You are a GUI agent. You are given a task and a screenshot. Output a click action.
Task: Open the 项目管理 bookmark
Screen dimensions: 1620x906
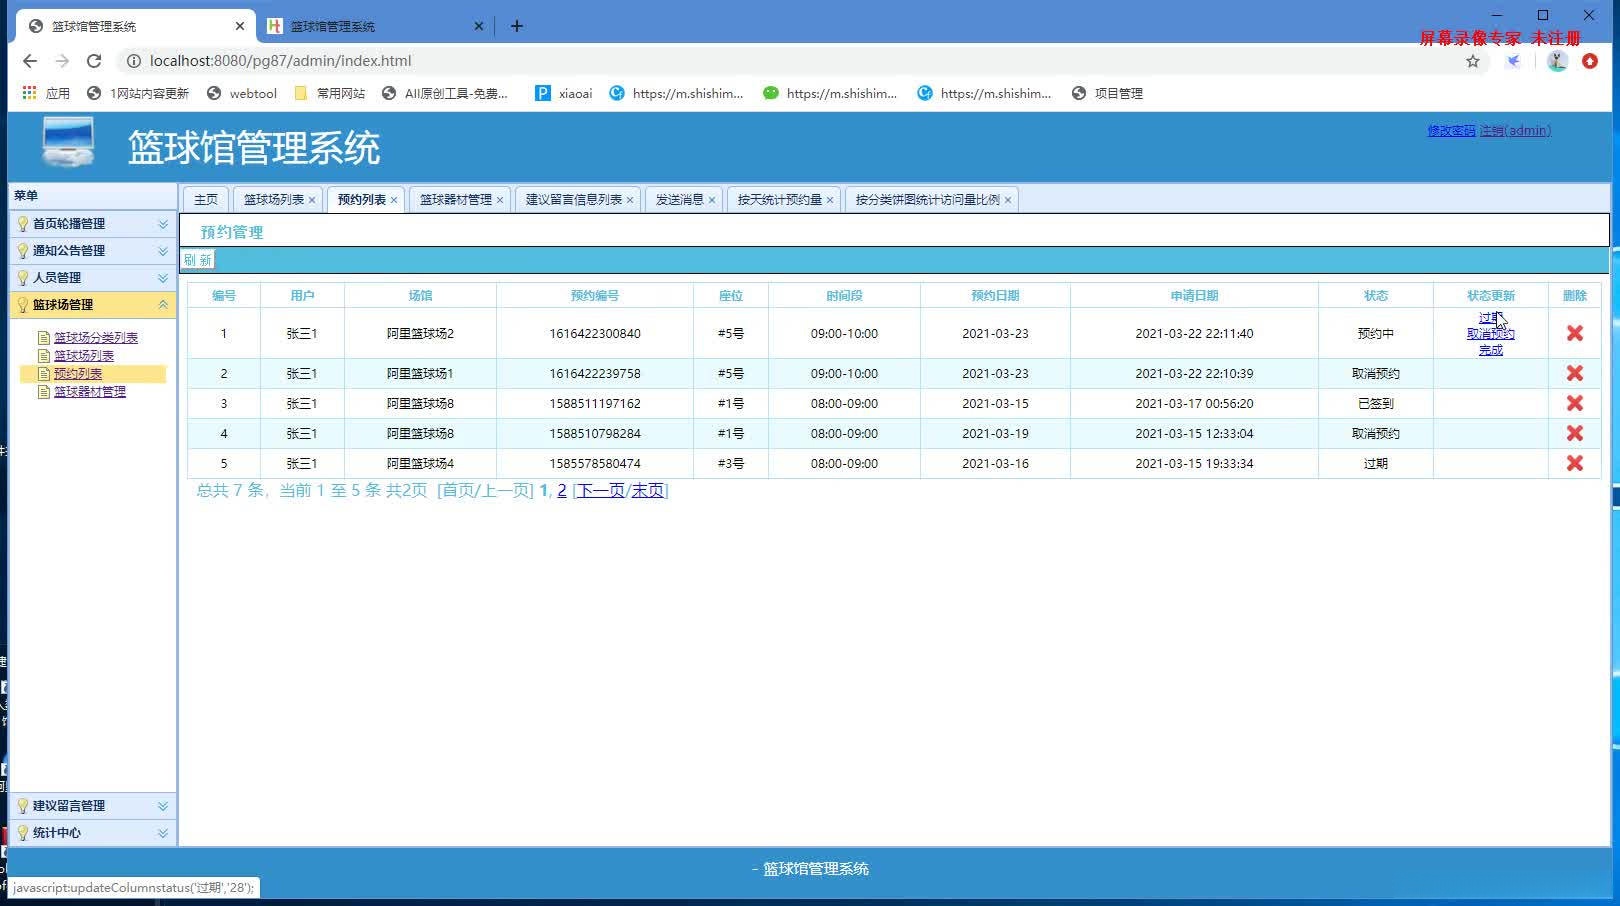point(1108,93)
